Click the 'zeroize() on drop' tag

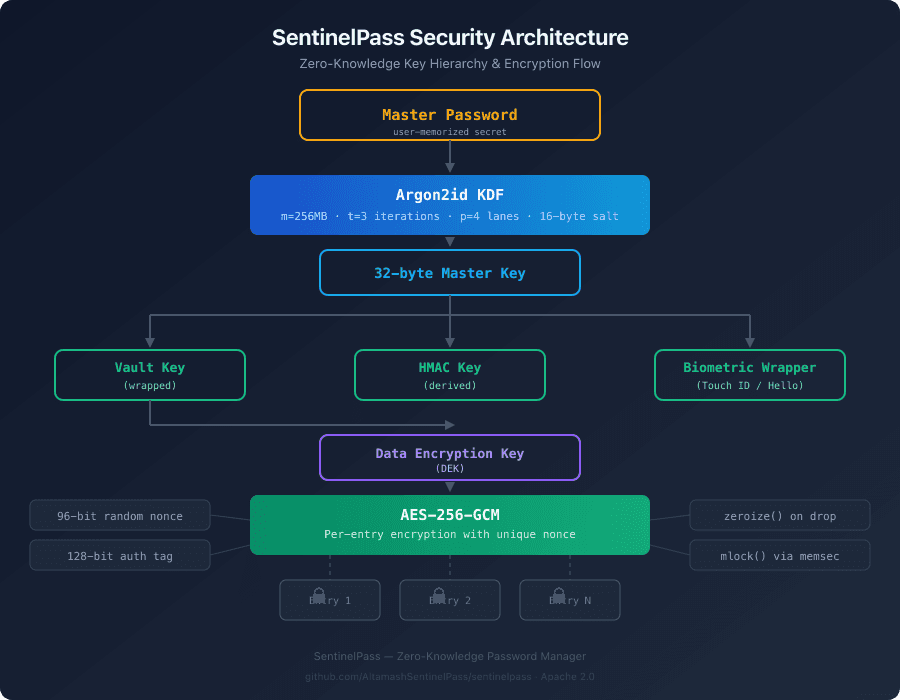click(x=779, y=515)
